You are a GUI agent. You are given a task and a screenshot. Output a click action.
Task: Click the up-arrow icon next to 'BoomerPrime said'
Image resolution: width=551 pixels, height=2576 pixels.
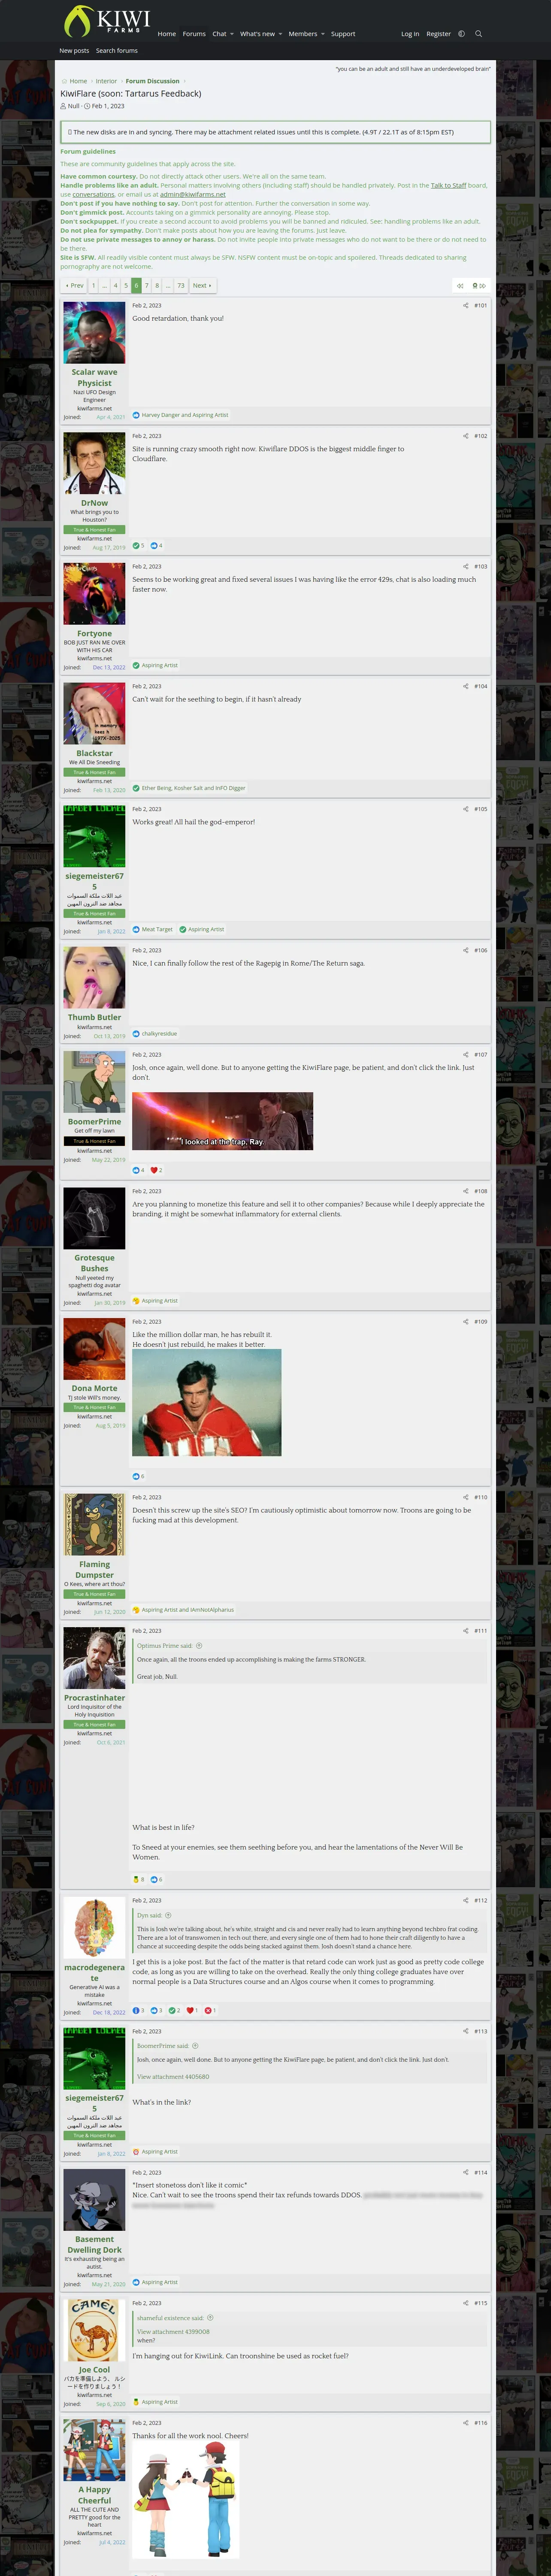click(195, 2046)
